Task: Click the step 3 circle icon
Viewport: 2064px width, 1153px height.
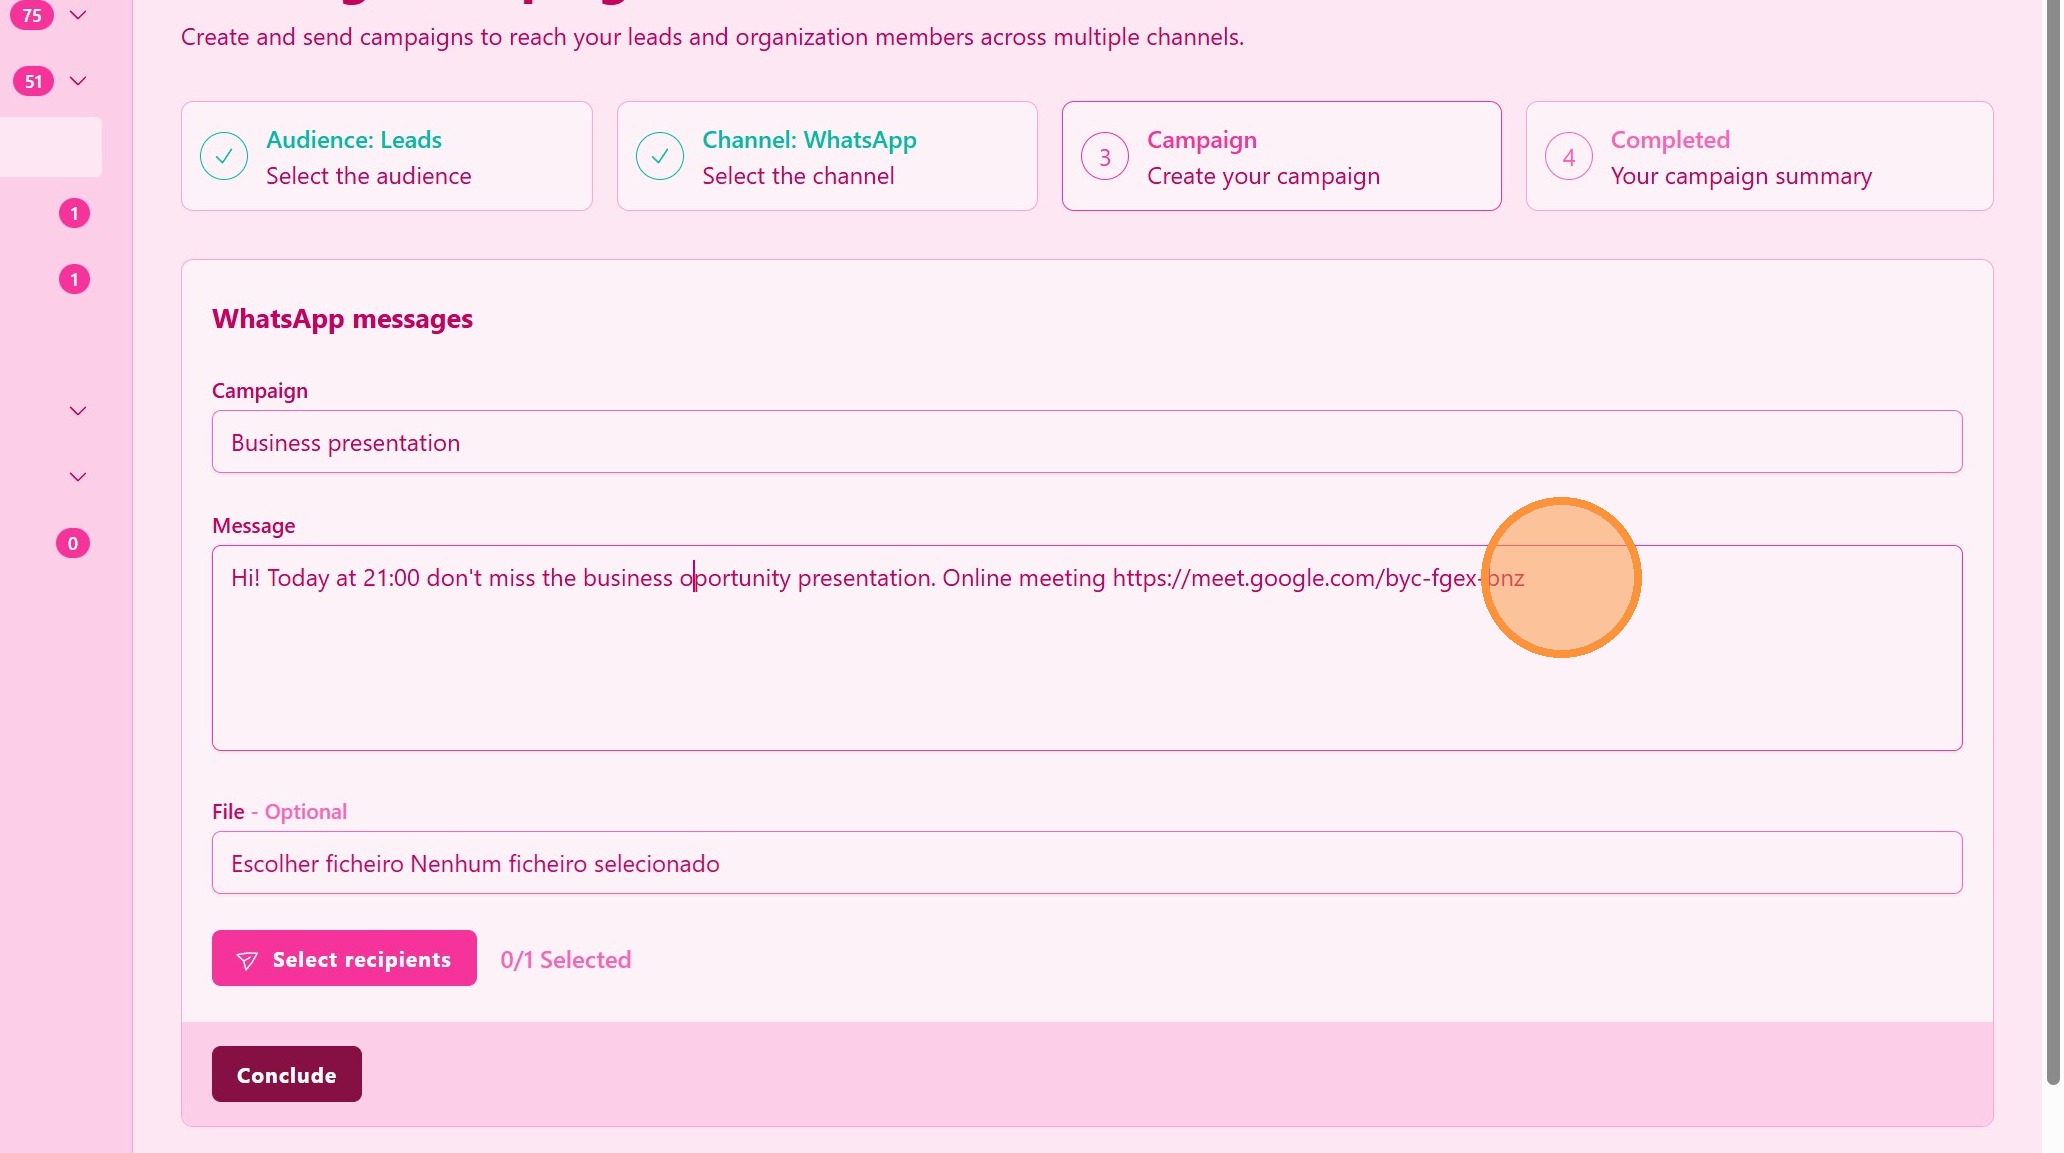Action: tap(1105, 157)
